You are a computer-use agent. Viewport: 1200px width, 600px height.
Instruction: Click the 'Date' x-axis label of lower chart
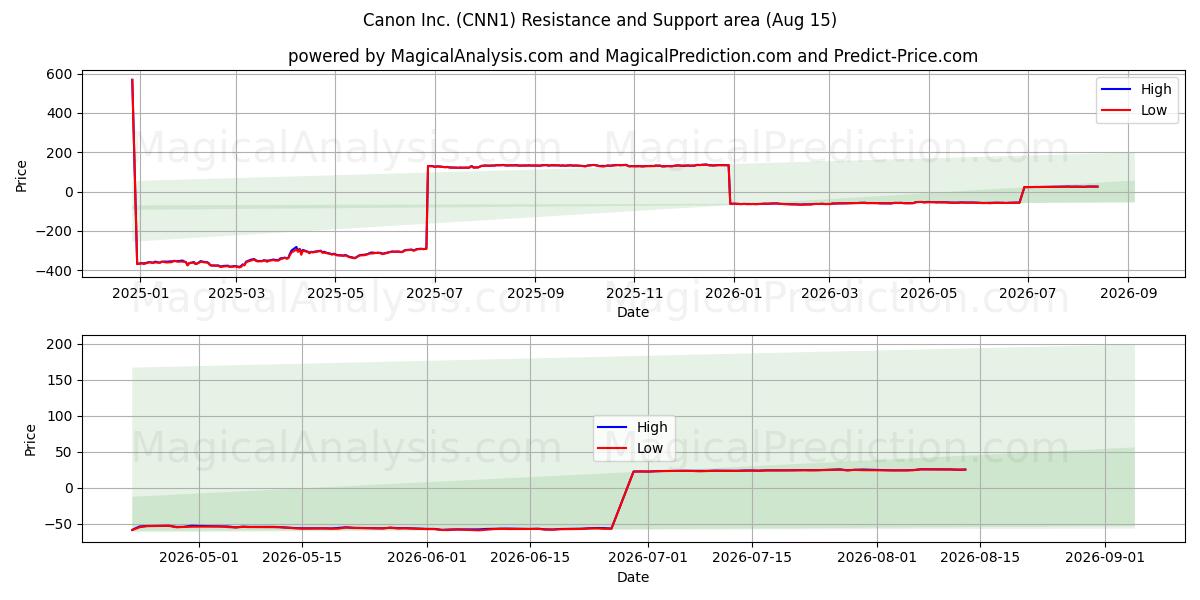(633, 577)
